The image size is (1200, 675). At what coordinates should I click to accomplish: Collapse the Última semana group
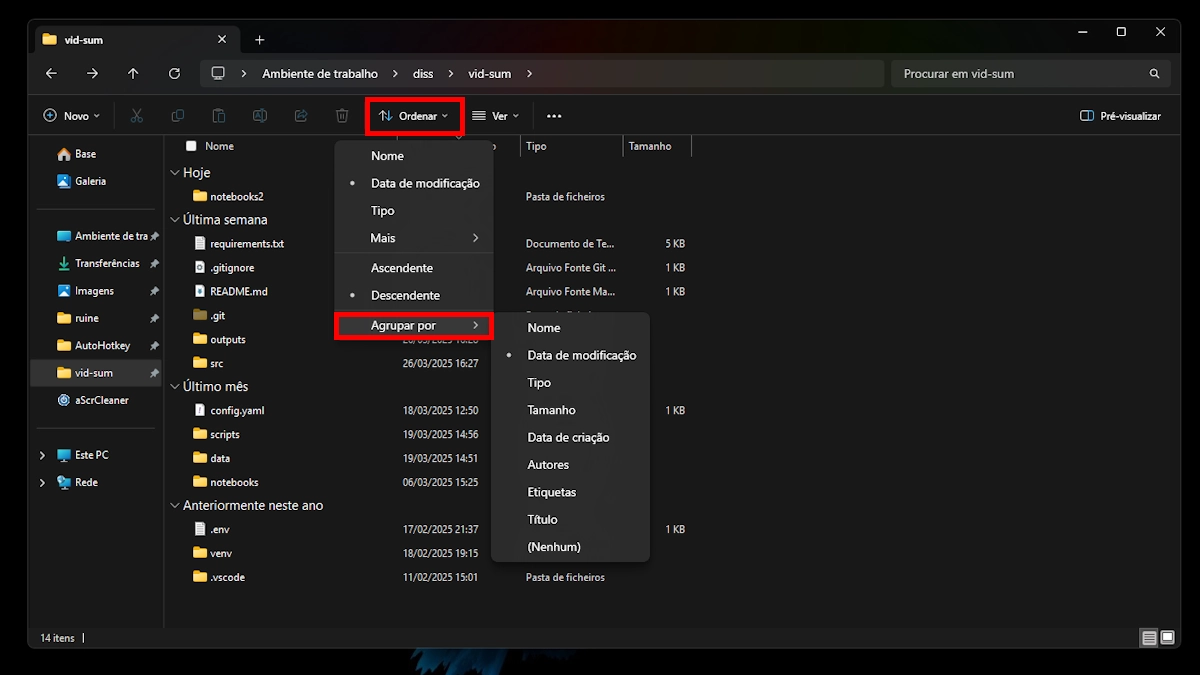coord(174,220)
